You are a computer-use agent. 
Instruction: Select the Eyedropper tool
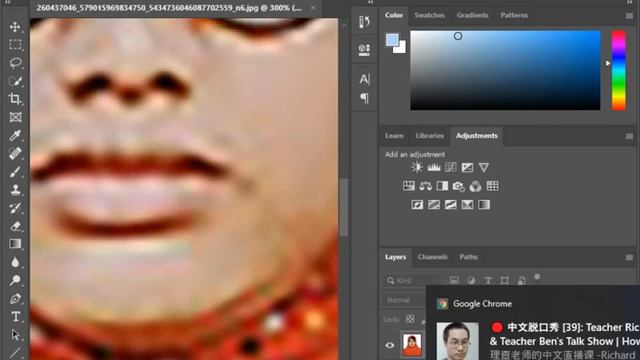[15, 135]
